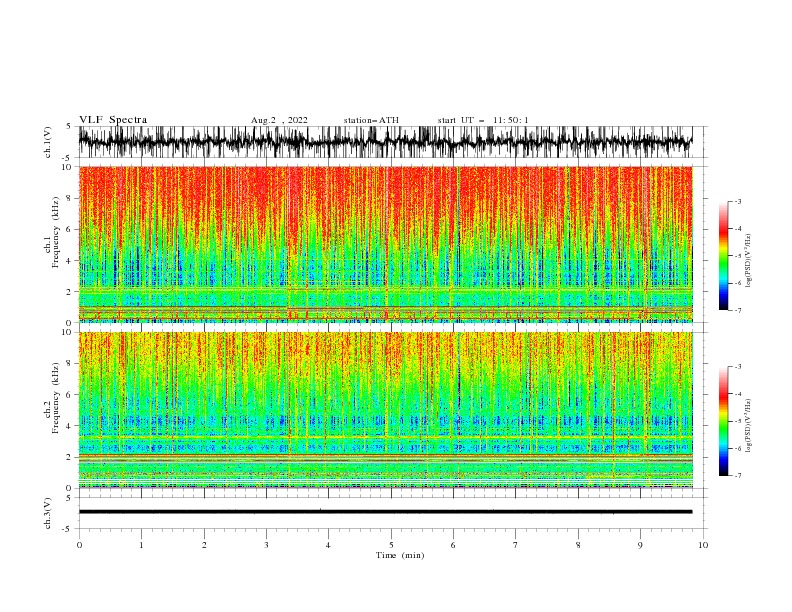Image resolution: width=792 pixels, height=612 pixels.
Task: Click the ch.1 spectrogram plot
Action: [385, 244]
